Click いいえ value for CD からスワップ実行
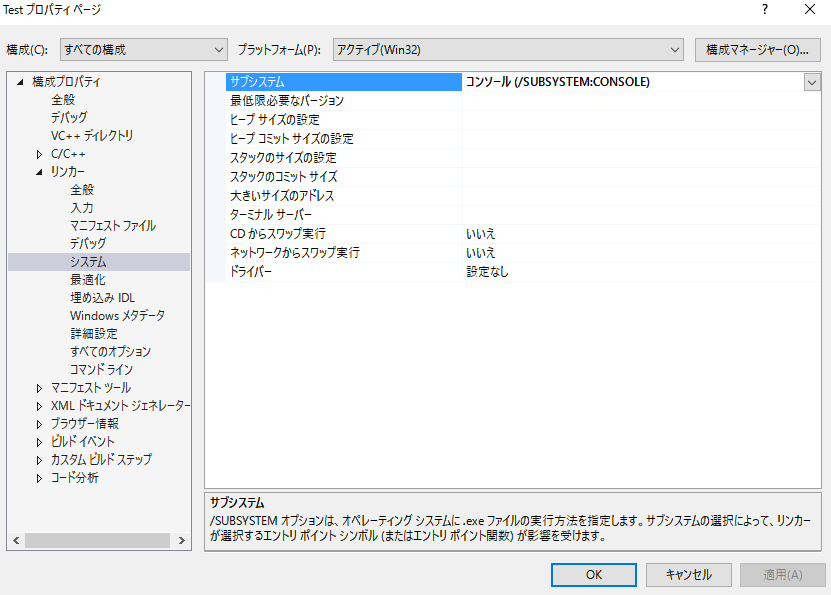Viewport: 831px width, 595px height. 481,234
